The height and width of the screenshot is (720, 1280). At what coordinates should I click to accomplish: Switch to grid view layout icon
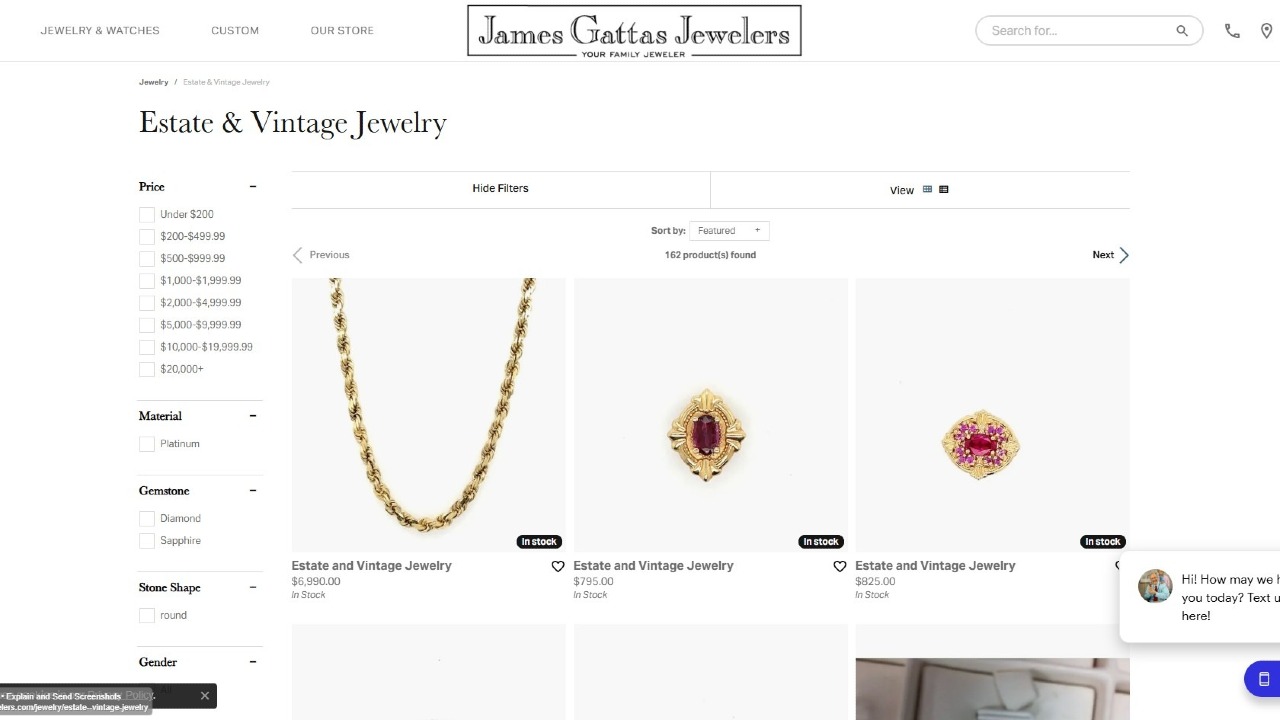928,189
